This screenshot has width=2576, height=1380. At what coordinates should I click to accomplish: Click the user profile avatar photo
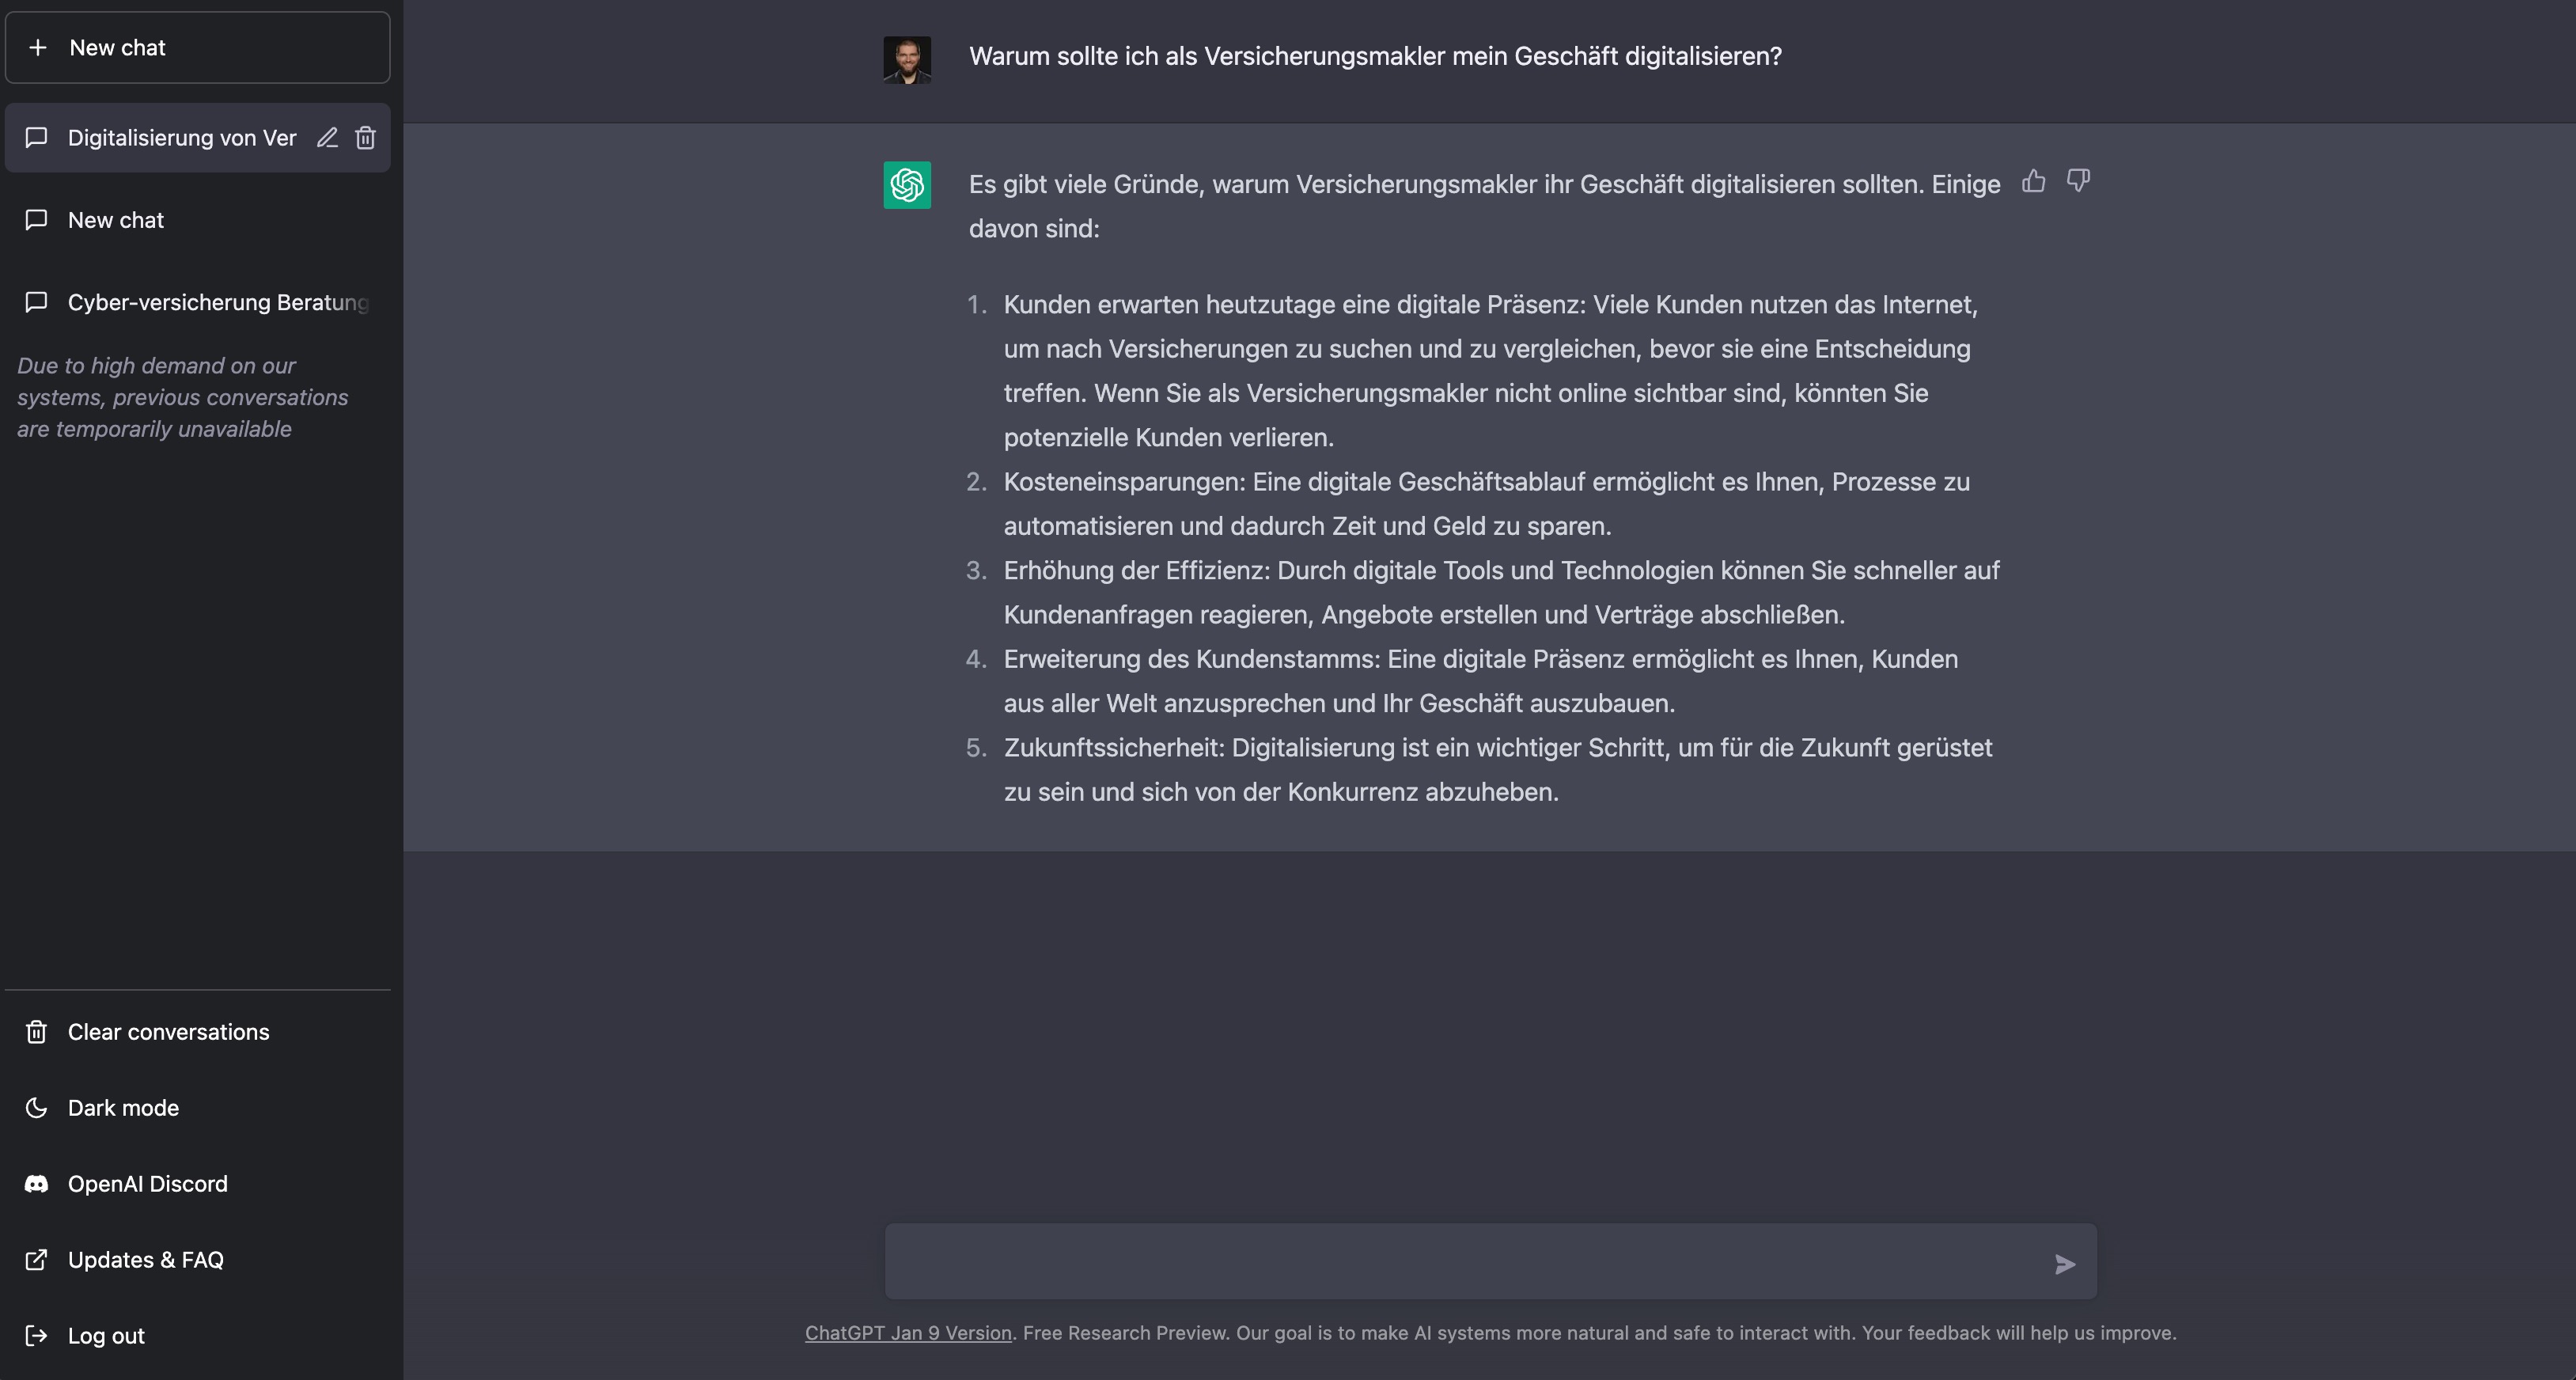tap(907, 60)
